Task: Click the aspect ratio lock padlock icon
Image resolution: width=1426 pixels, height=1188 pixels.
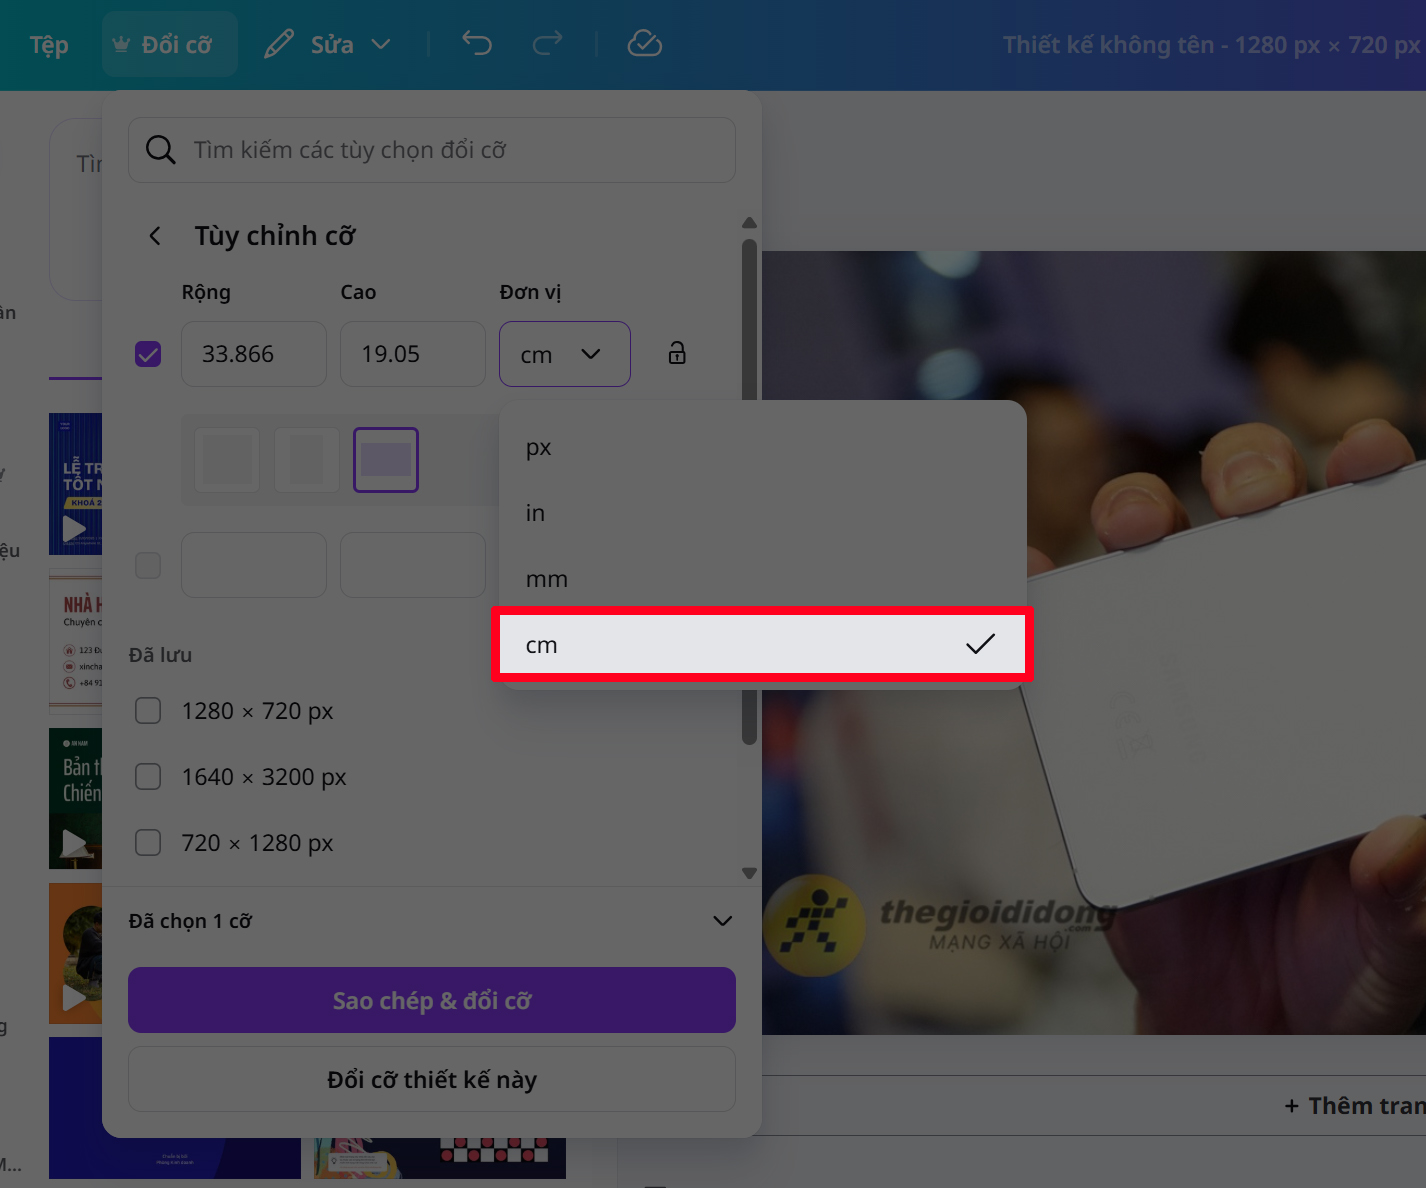Action: 677,353
